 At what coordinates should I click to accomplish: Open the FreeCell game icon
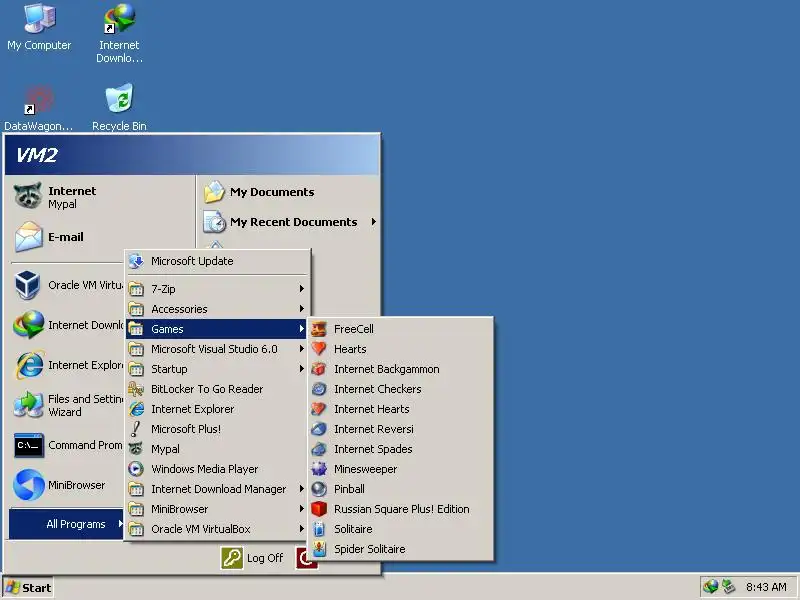[x=319, y=329]
